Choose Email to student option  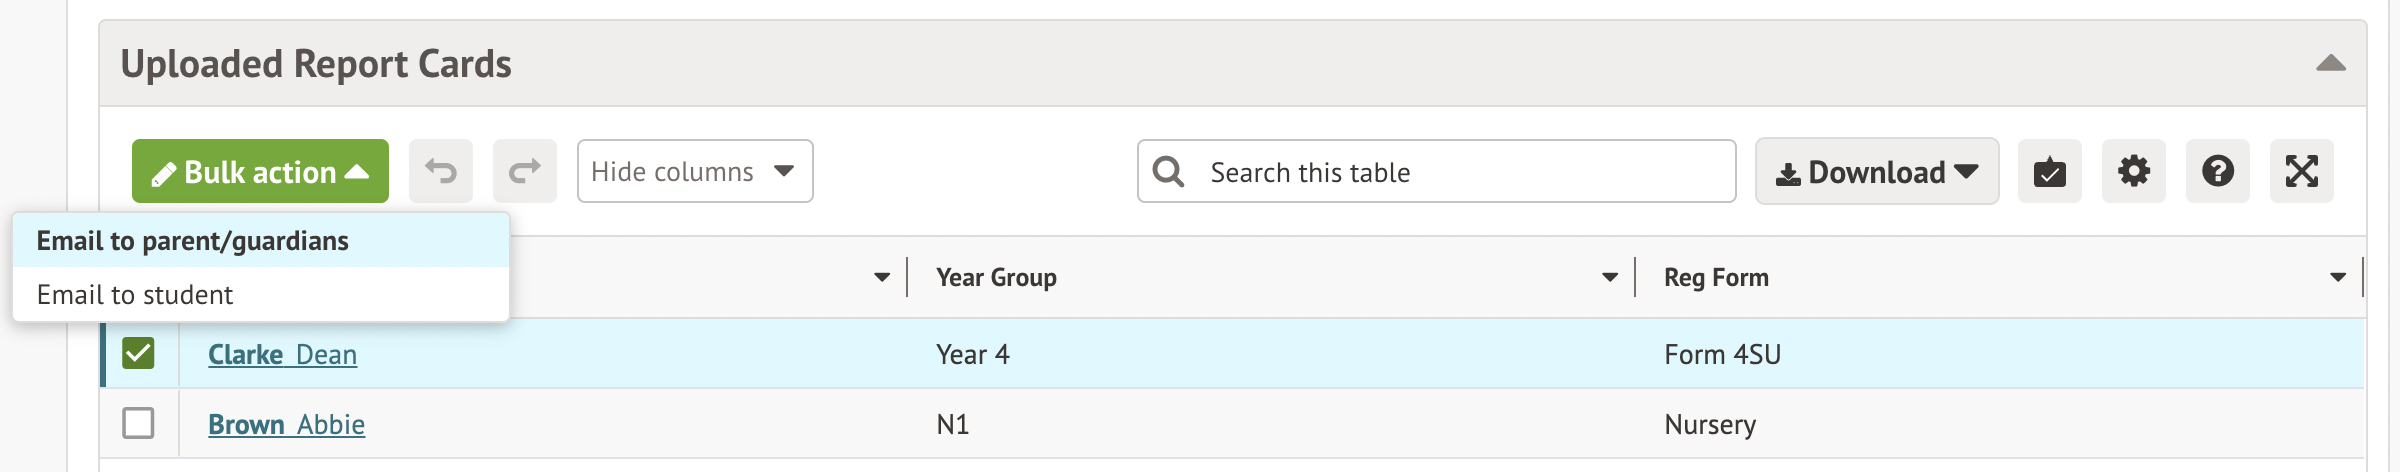135,295
